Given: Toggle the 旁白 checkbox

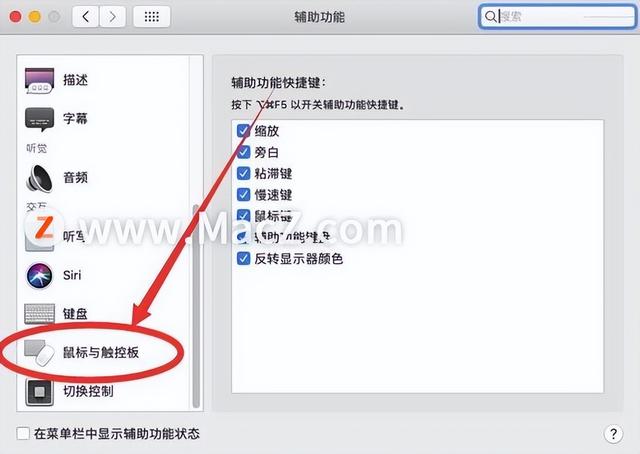Looking at the screenshot, I should tap(243, 152).
